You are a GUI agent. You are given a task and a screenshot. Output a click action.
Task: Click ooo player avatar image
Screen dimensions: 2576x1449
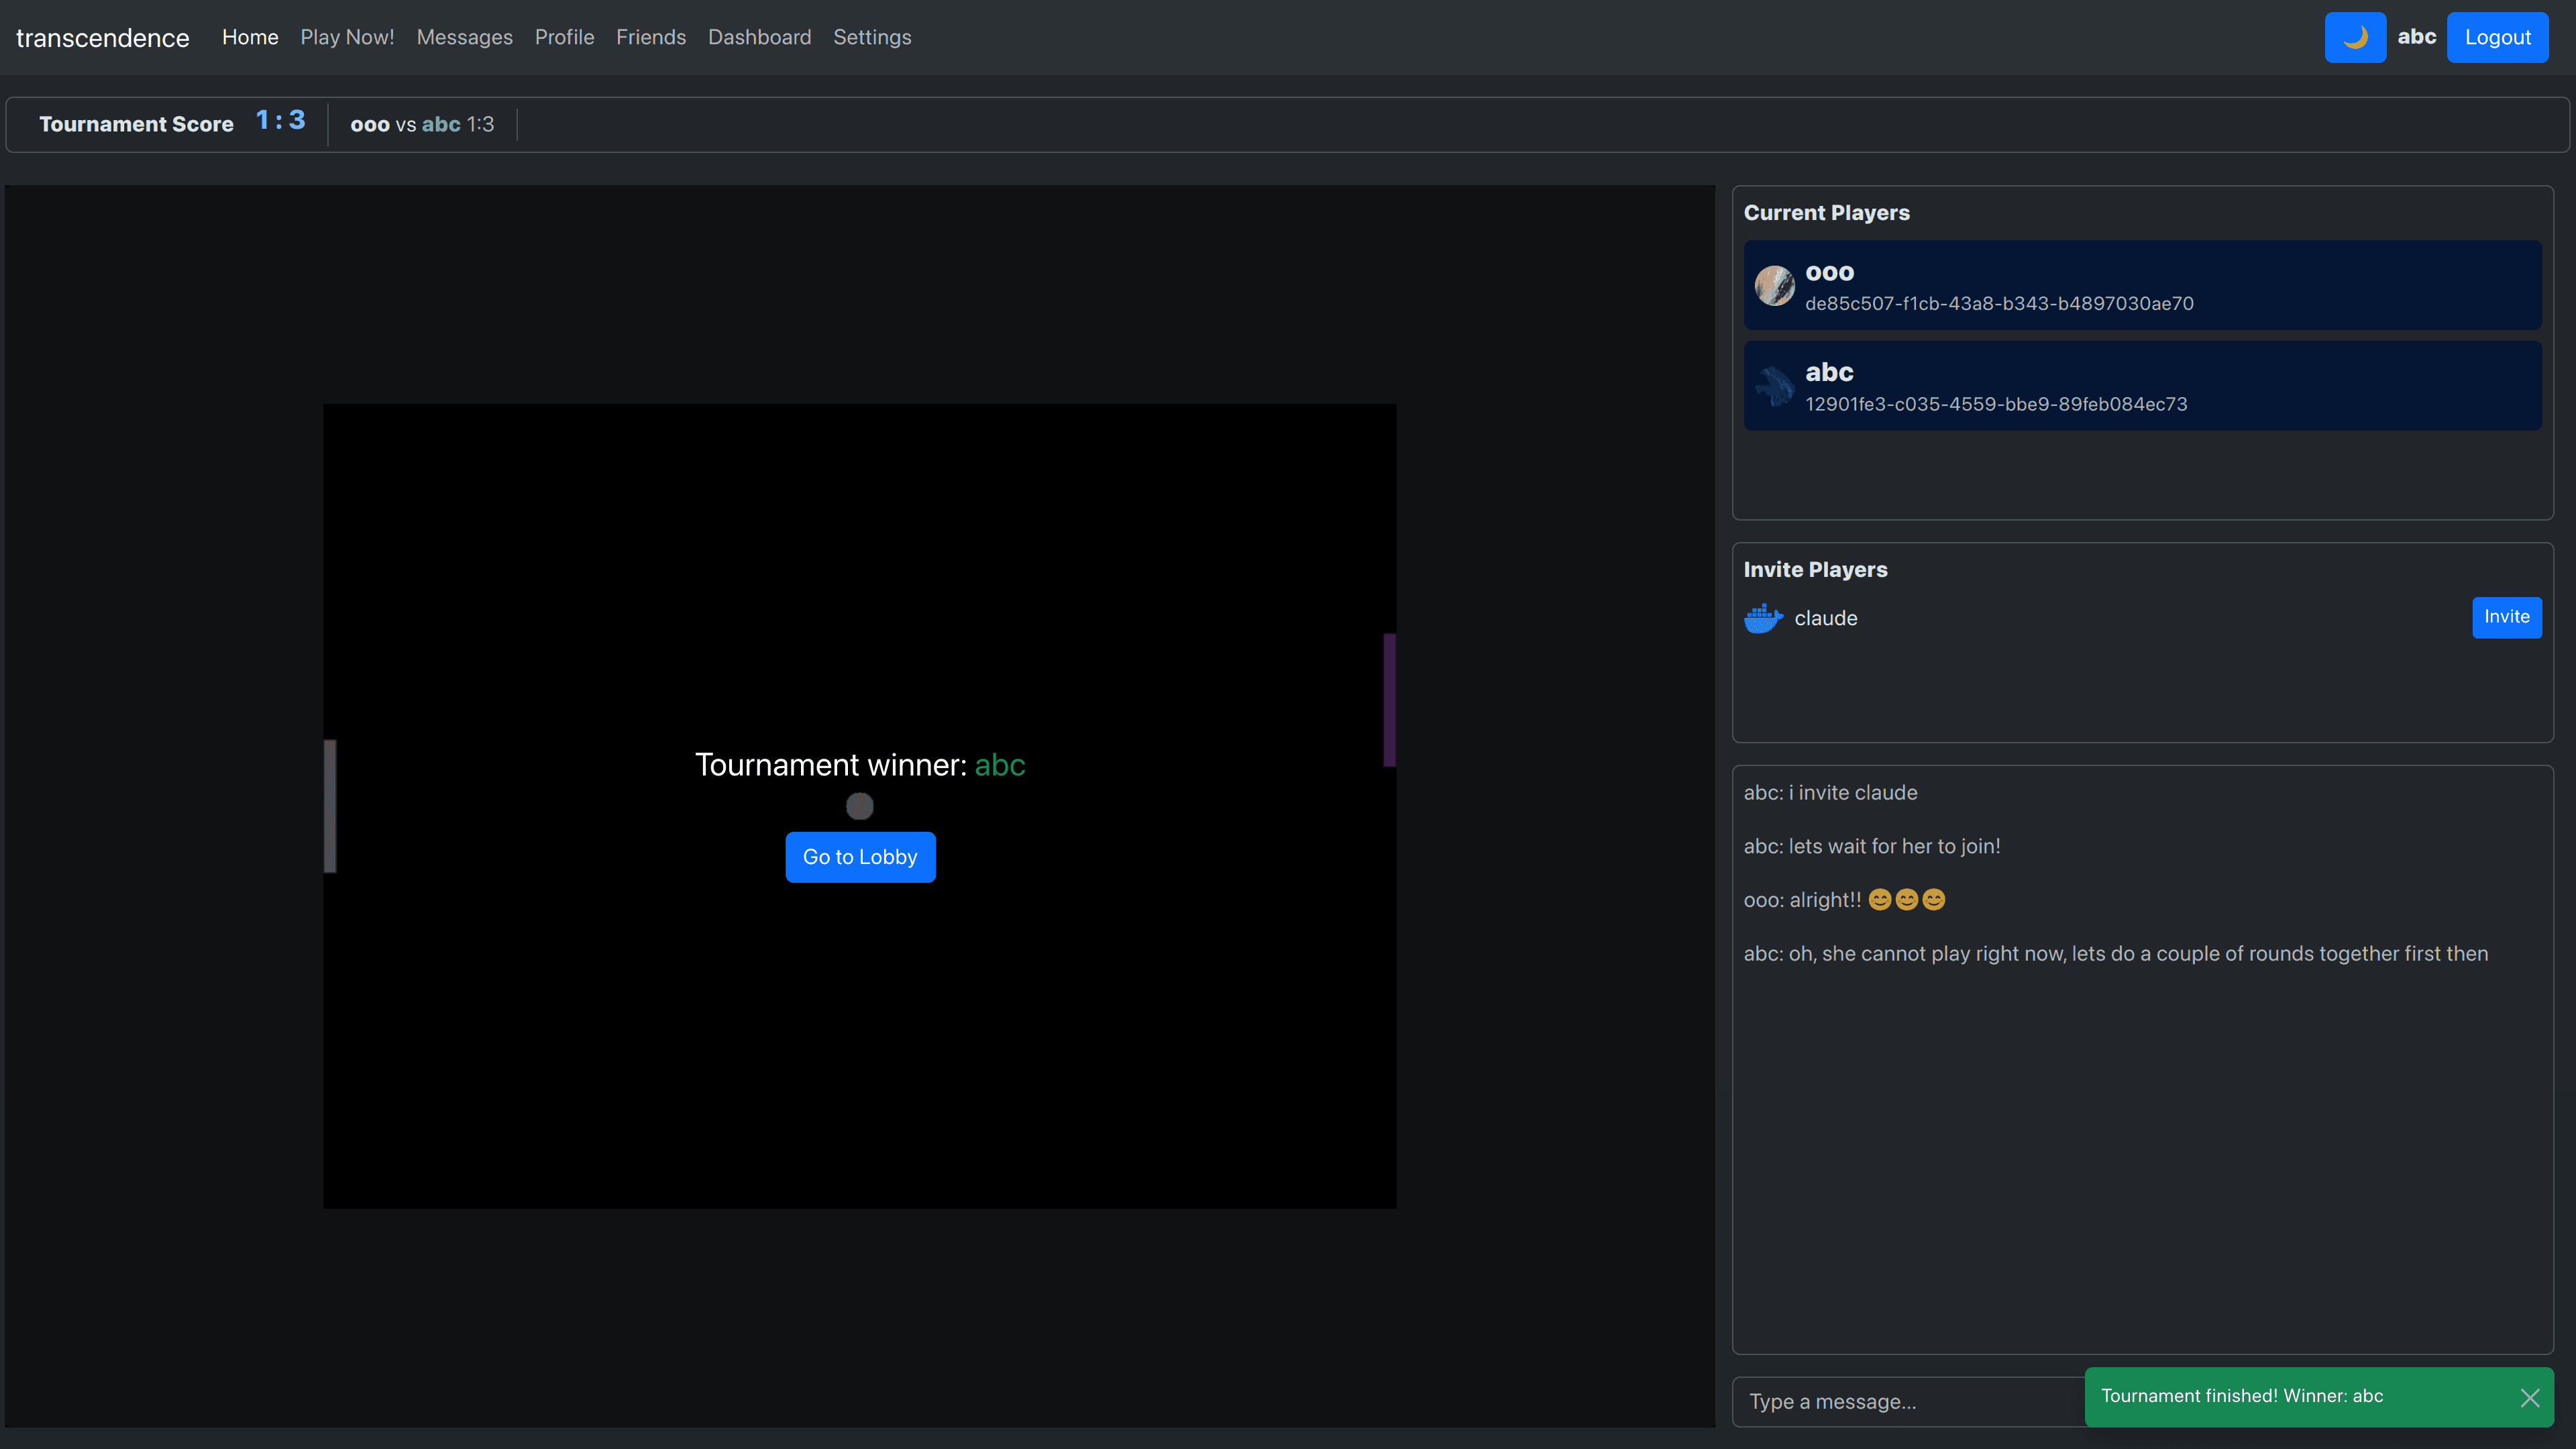pos(1774,286)
